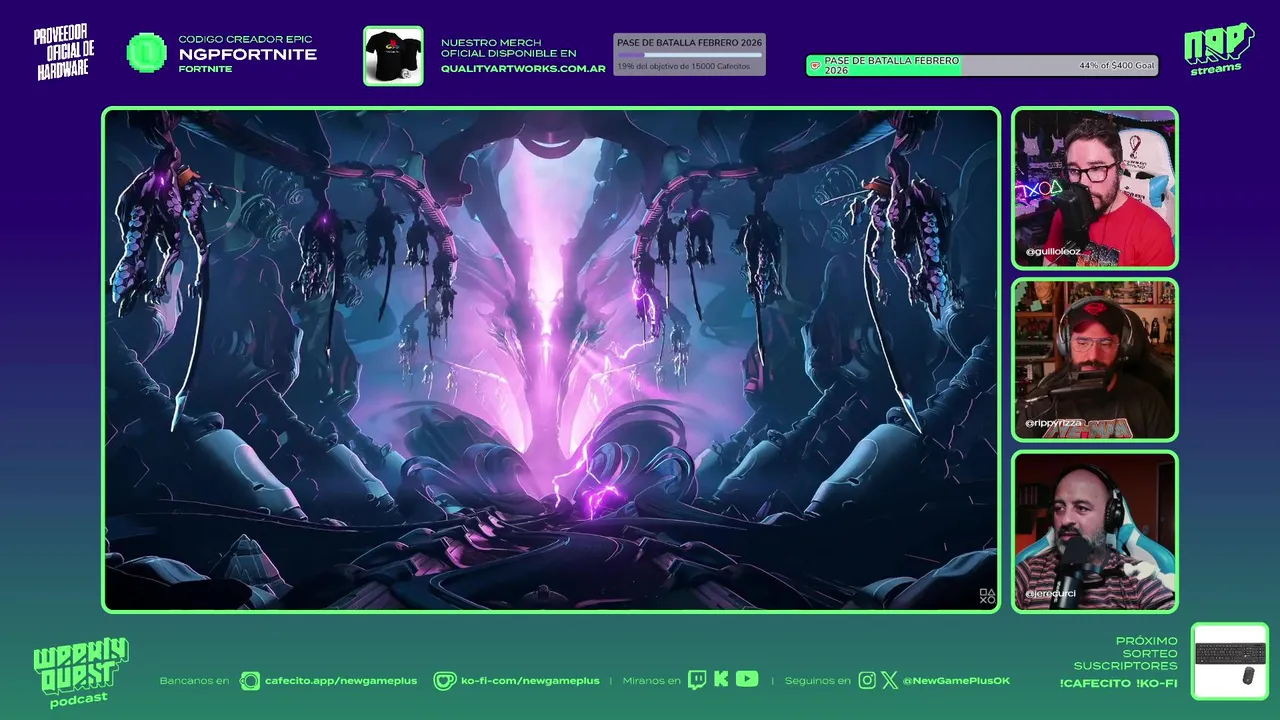
Task: Click the 44% of $400 Goal bar
Action: 982,66
